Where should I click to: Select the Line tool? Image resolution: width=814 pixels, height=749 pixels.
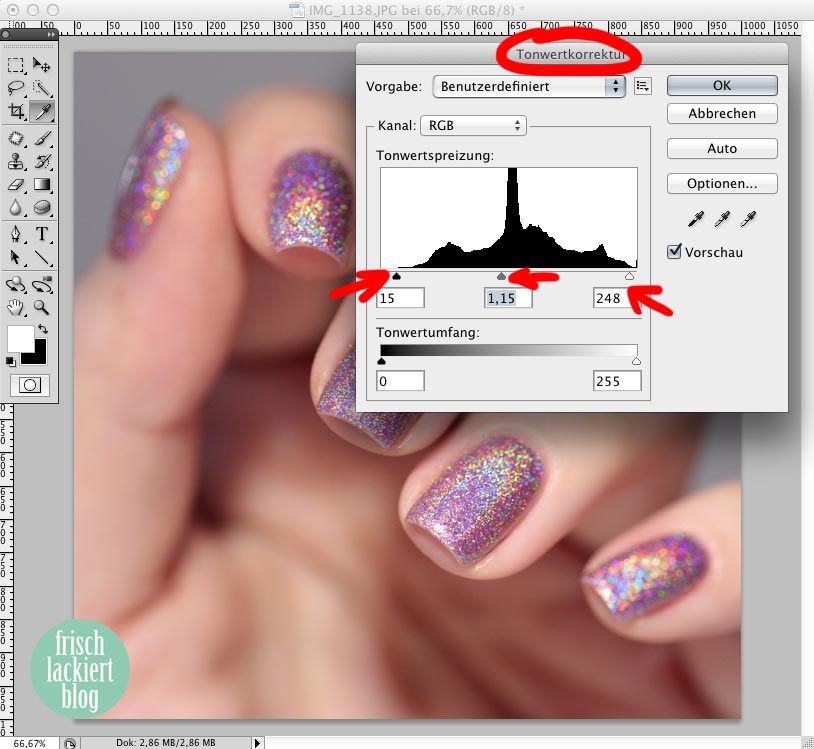click(x=42, y=257)
